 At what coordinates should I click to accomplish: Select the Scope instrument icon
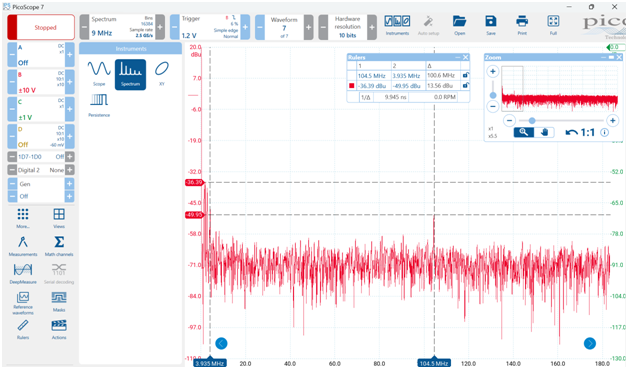coord(99,73)
